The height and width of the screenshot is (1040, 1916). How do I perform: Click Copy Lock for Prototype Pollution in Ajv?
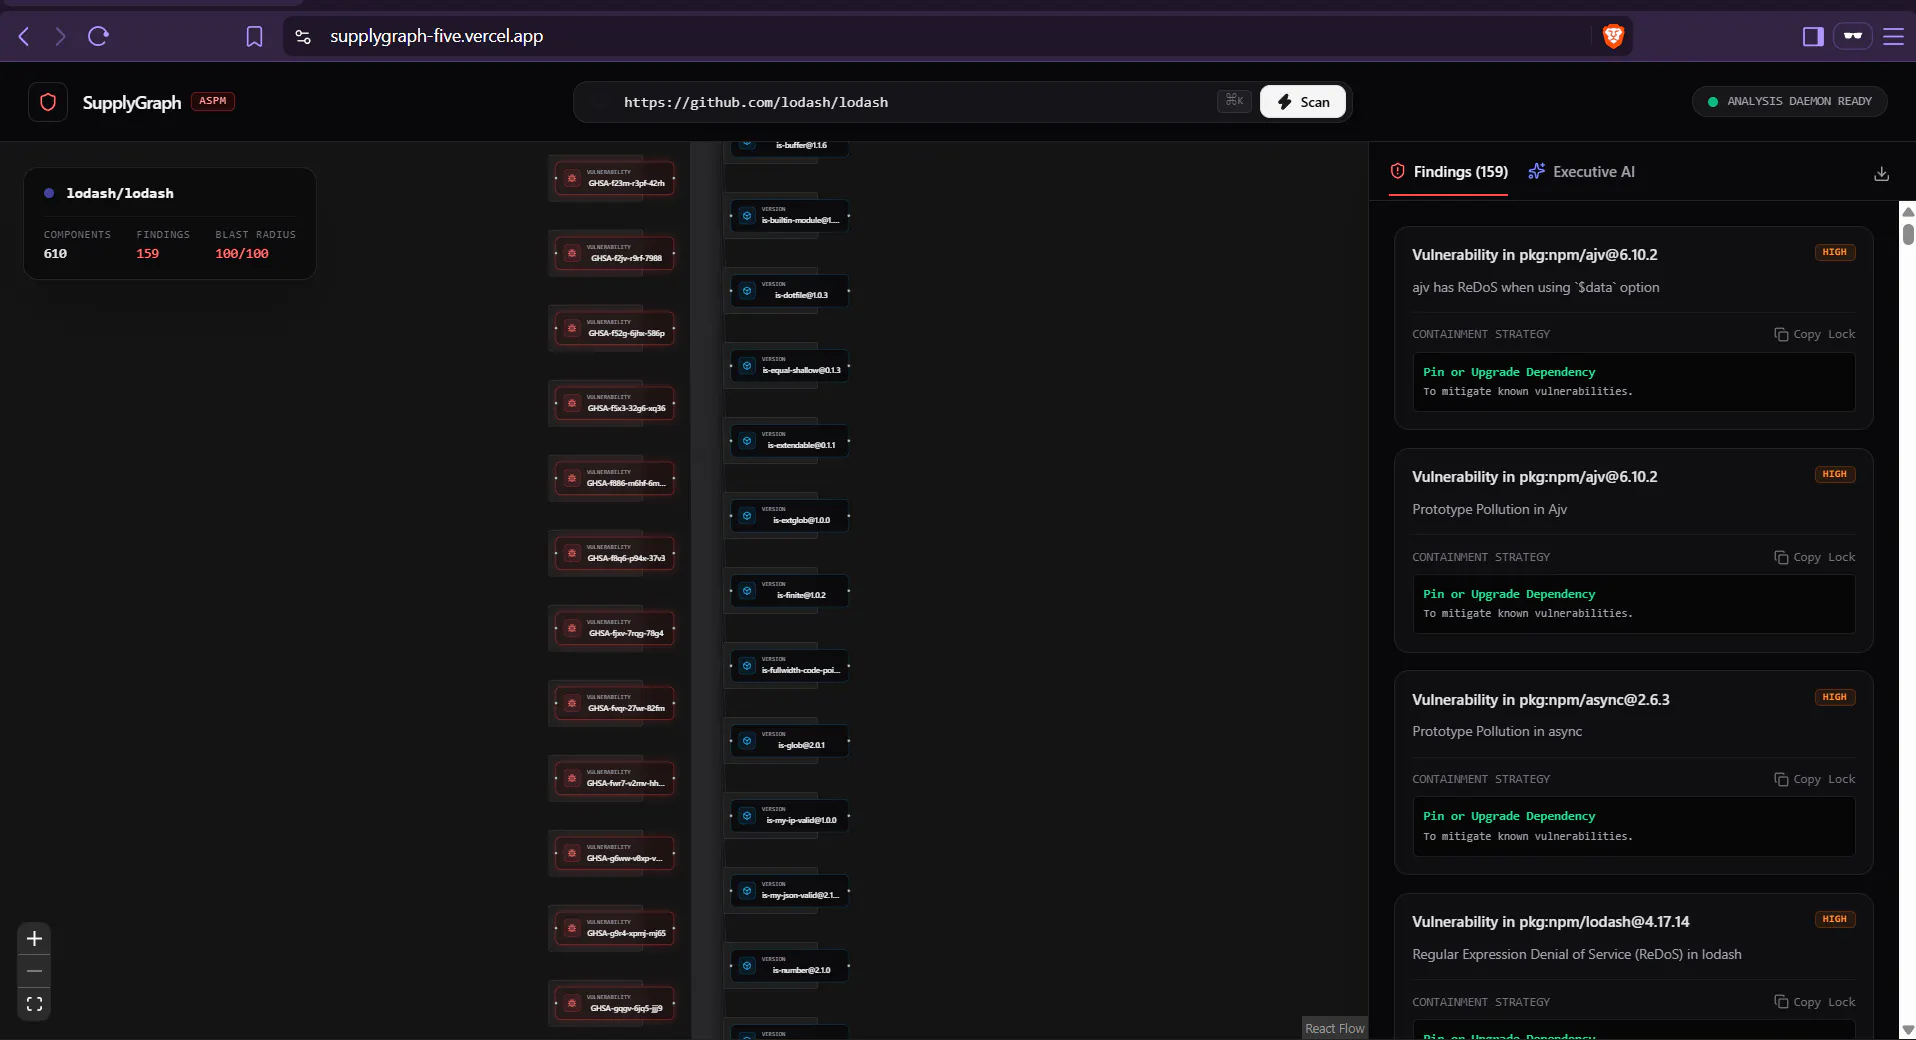(x=1815, y=557)
